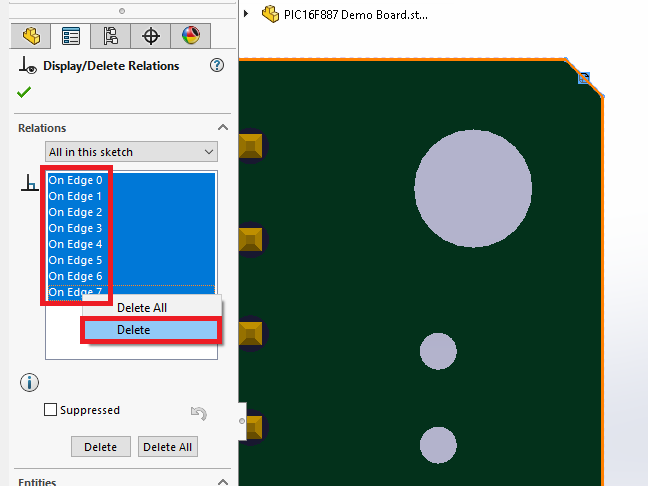This screenshot has height=486, width=648.
Task: Open the 'All in this sketch' filter dropdown
Action: coord(132,152)
